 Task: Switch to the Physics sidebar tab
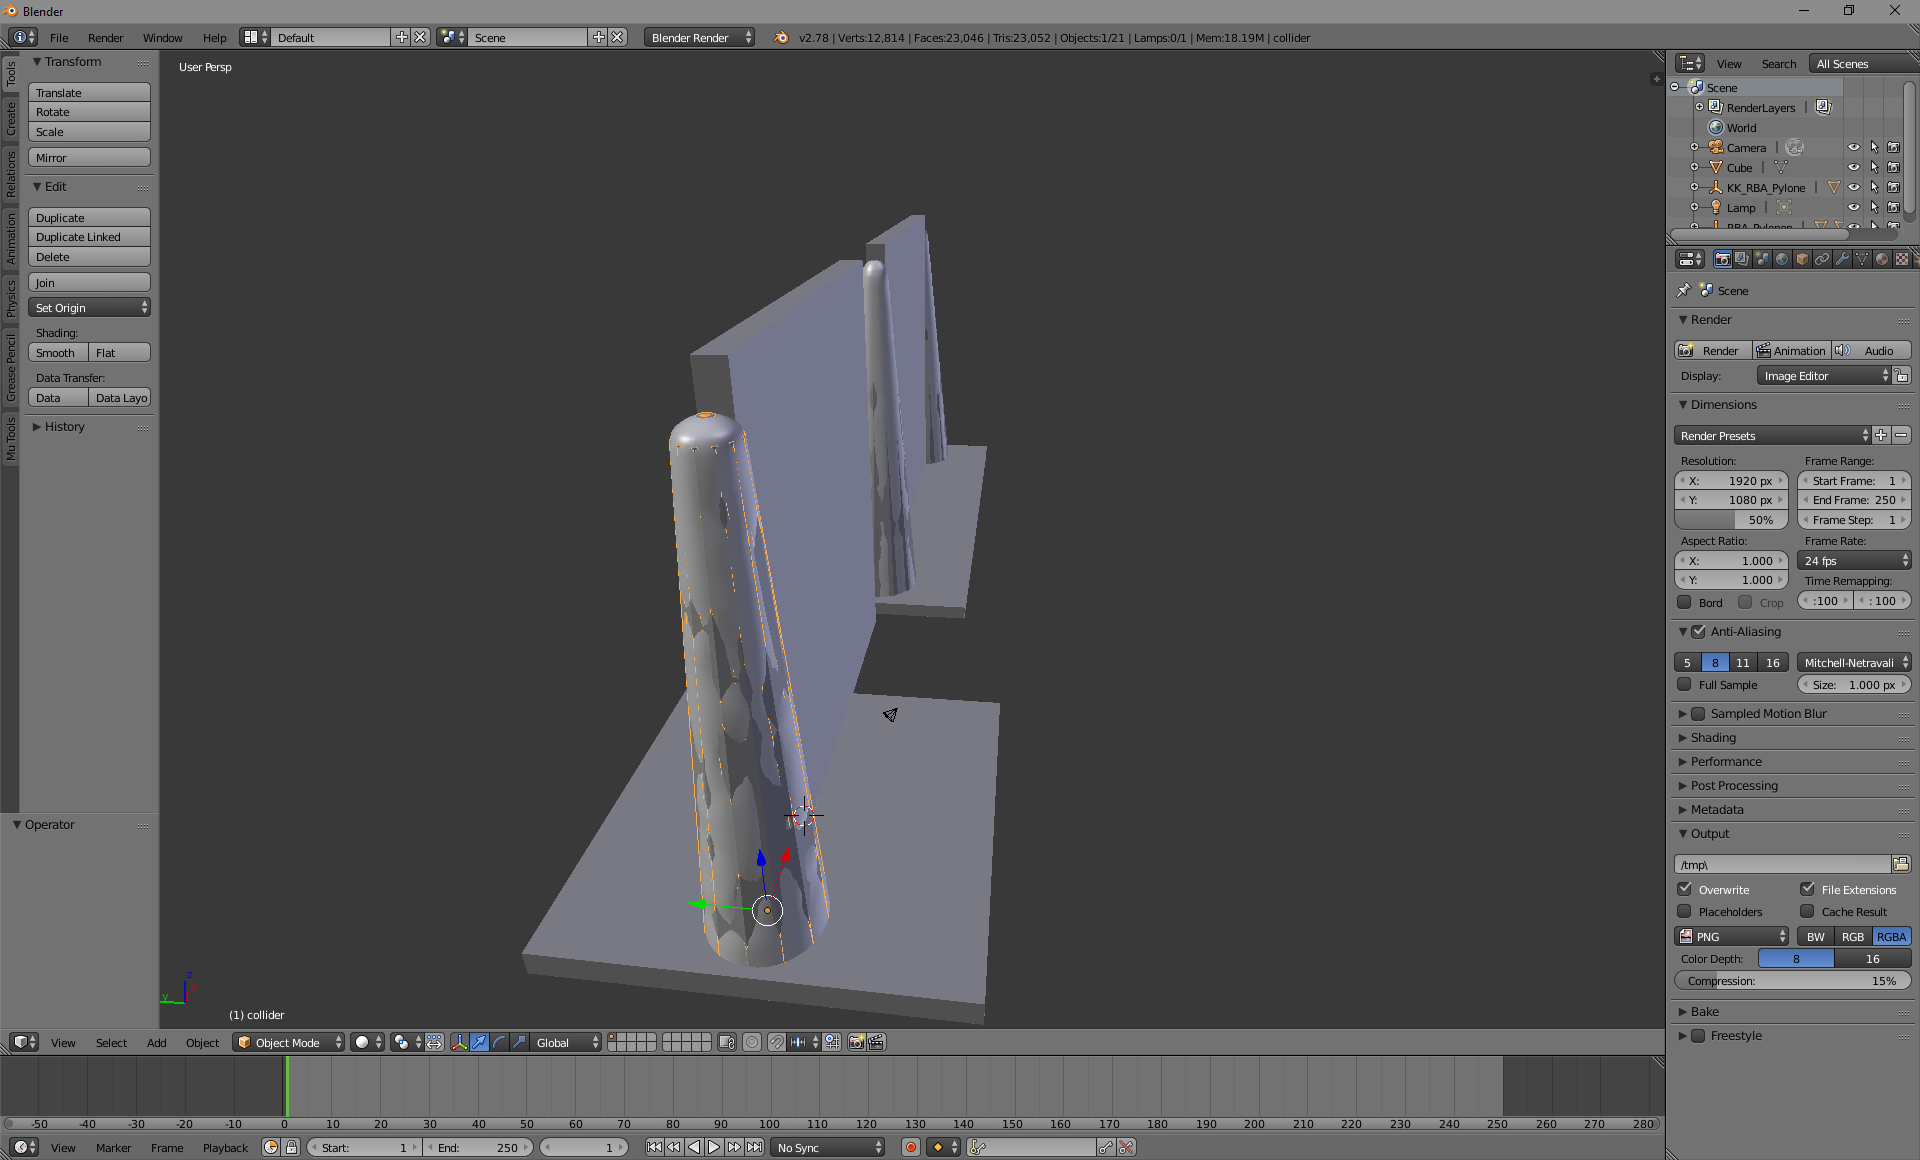tap(10, 298)
